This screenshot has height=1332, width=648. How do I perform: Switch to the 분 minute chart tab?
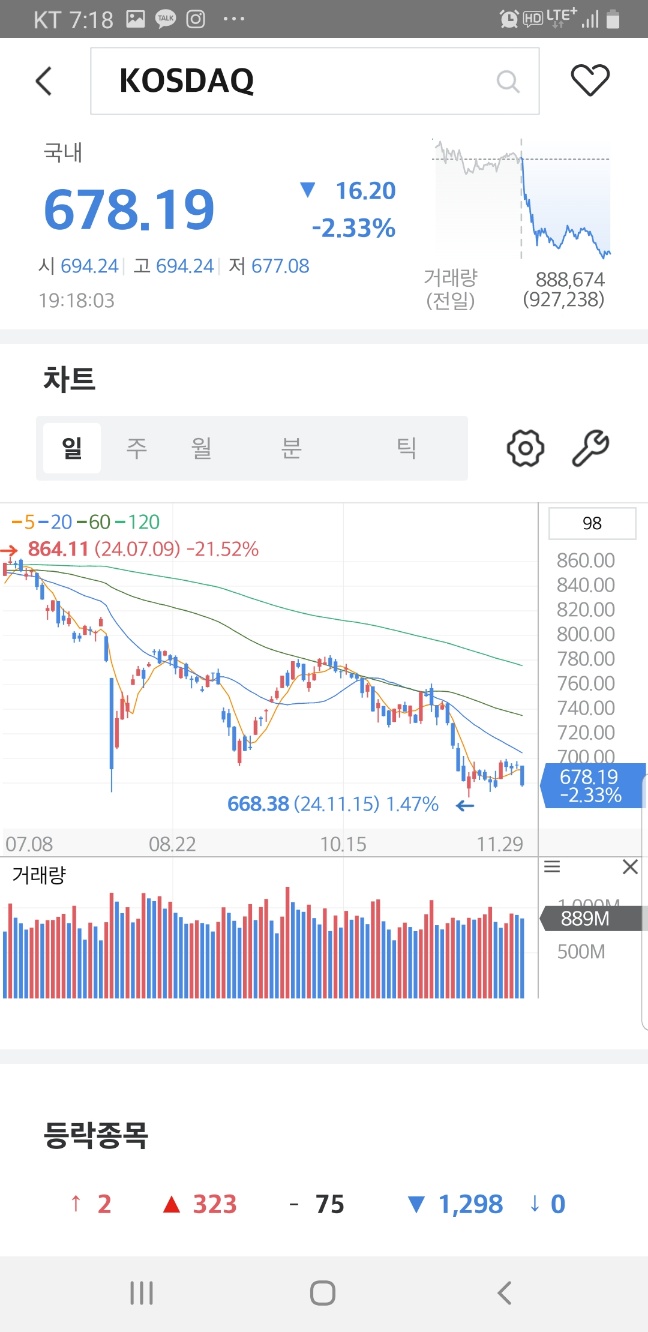[291, 448]
